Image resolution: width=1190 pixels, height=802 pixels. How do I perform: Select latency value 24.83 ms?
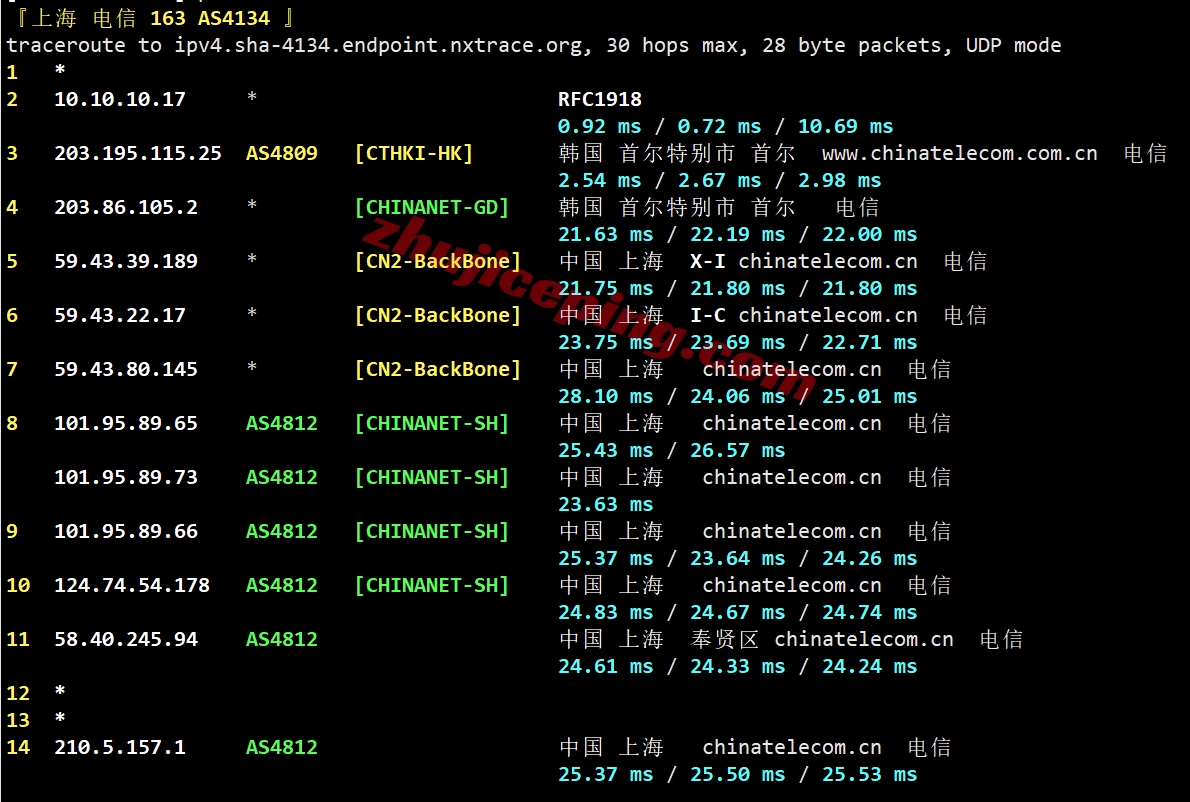click(606, 612)
